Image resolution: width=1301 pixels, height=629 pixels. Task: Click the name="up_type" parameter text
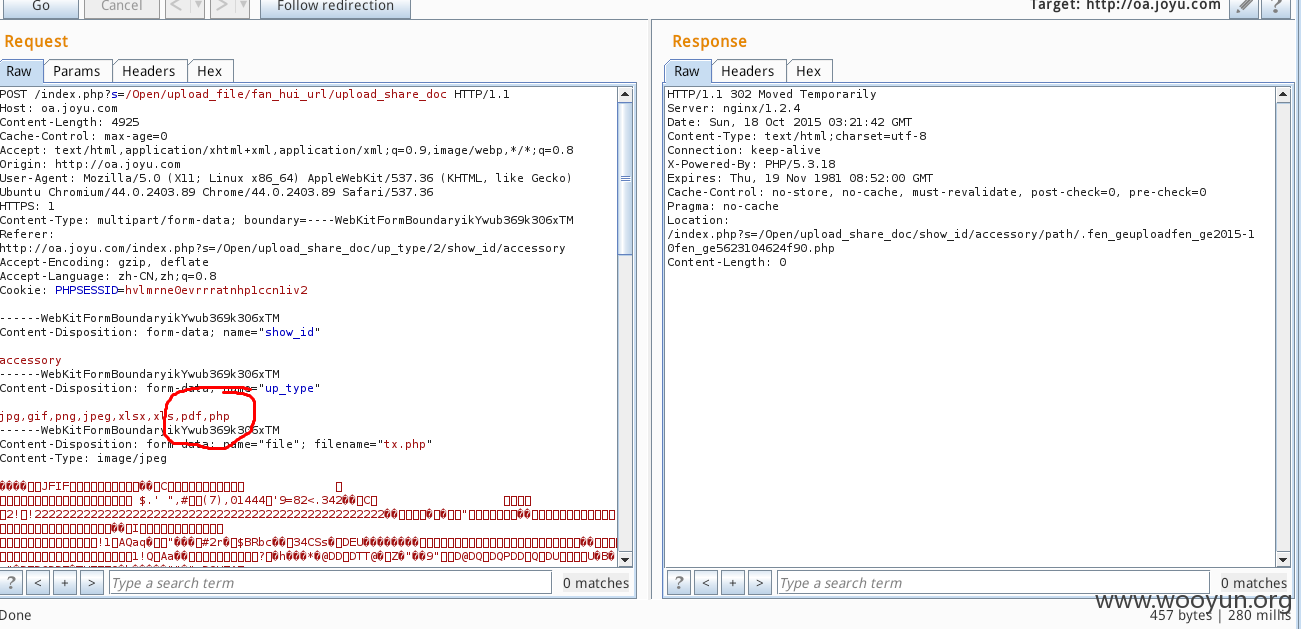click(x=272, y=388)
